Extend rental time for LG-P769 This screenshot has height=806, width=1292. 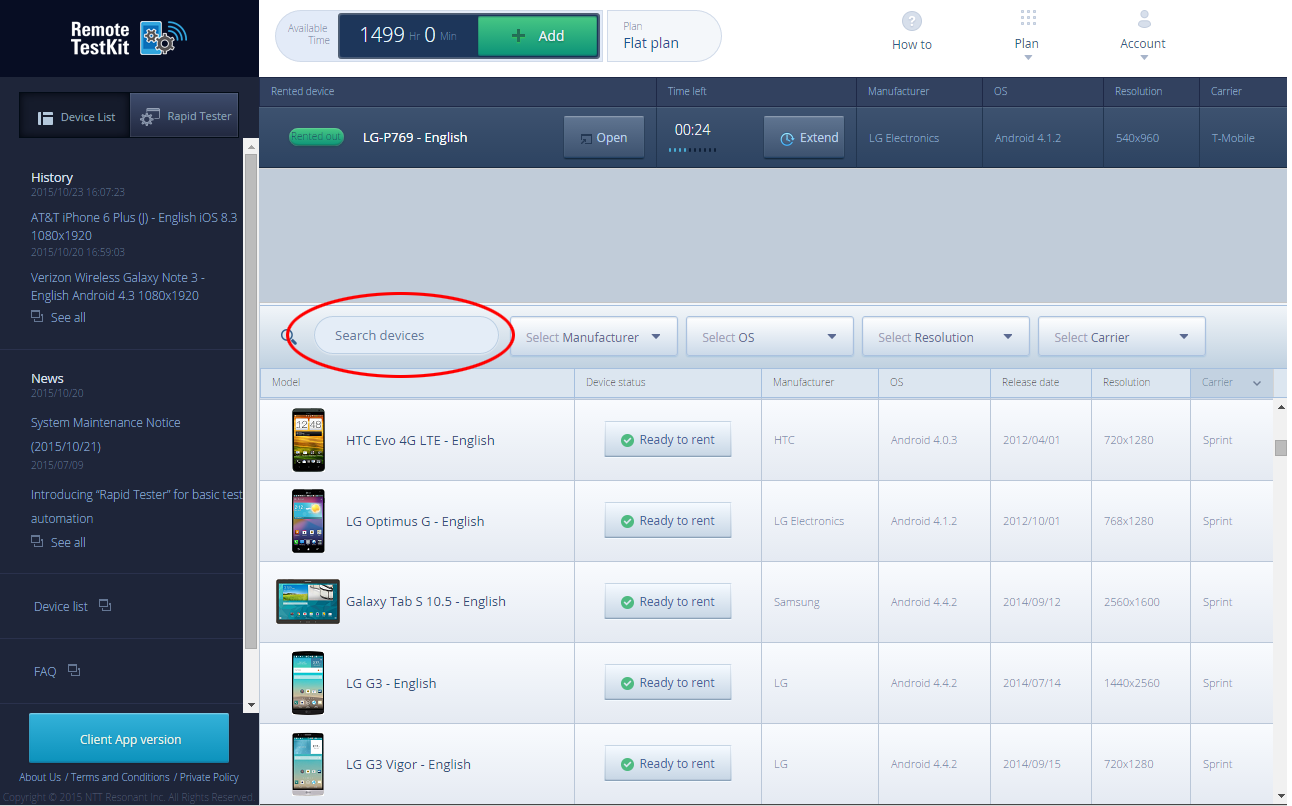click(x=804, y=138)
